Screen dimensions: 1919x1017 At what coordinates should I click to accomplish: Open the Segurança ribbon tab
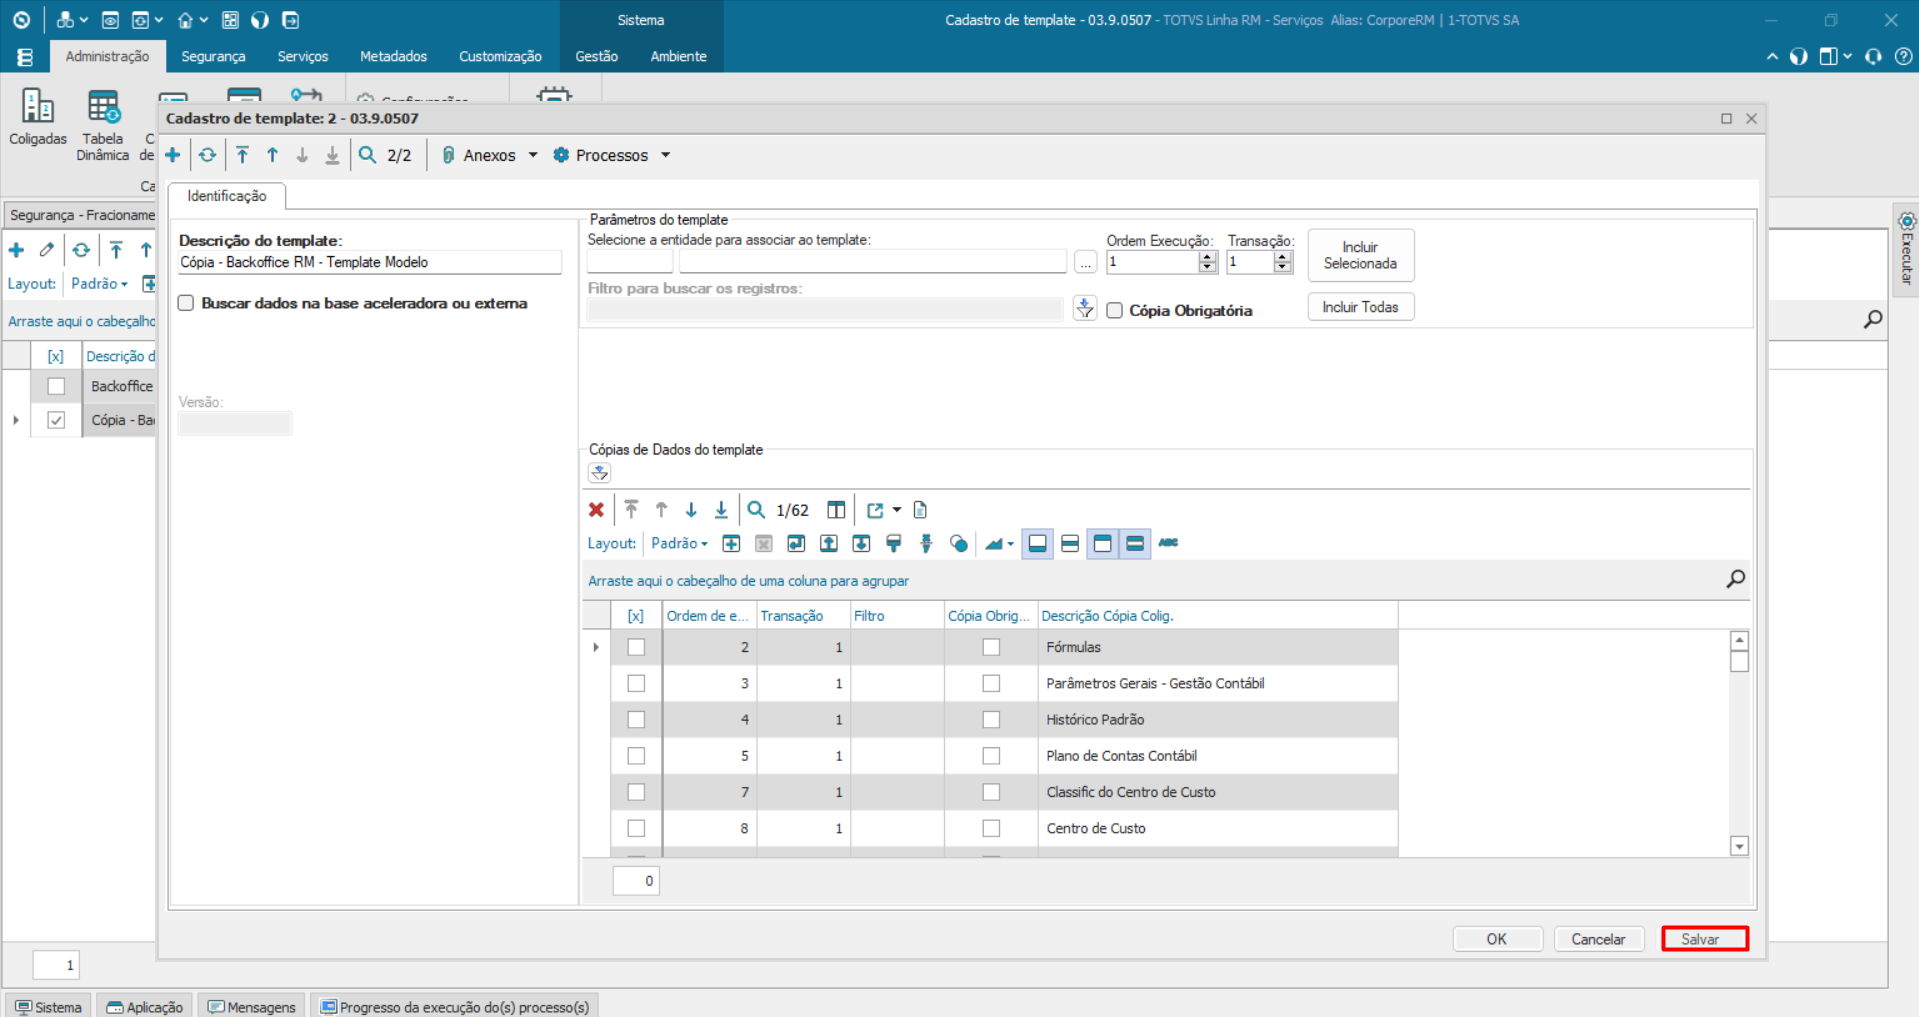[x=213, y=57]
